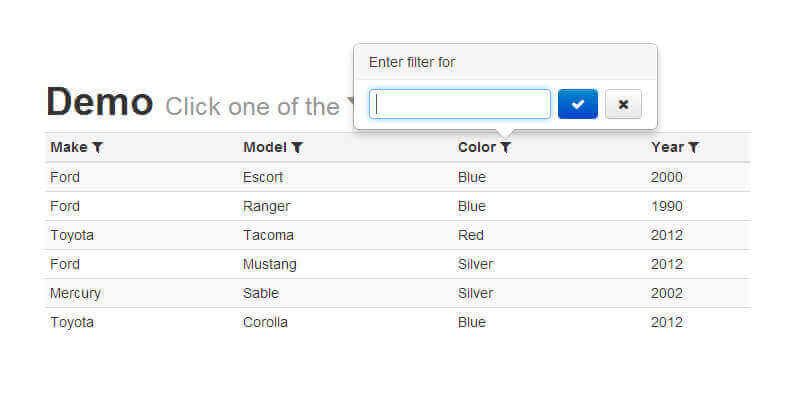This screenshot has height=400, width=800.
Task: Focus the filter text input box
Action: coord(460,104)
